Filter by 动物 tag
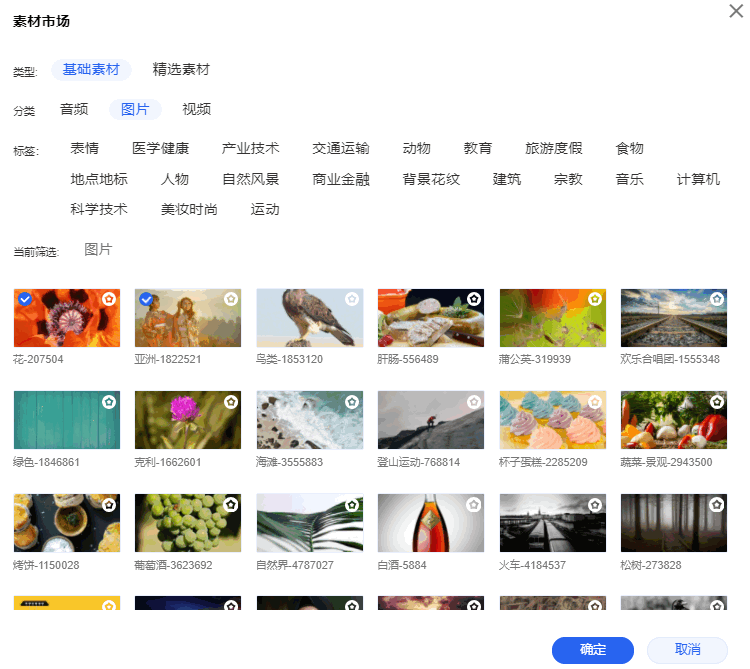The height and width of the screenshot is (669, 750). click(x=416, y=149)
